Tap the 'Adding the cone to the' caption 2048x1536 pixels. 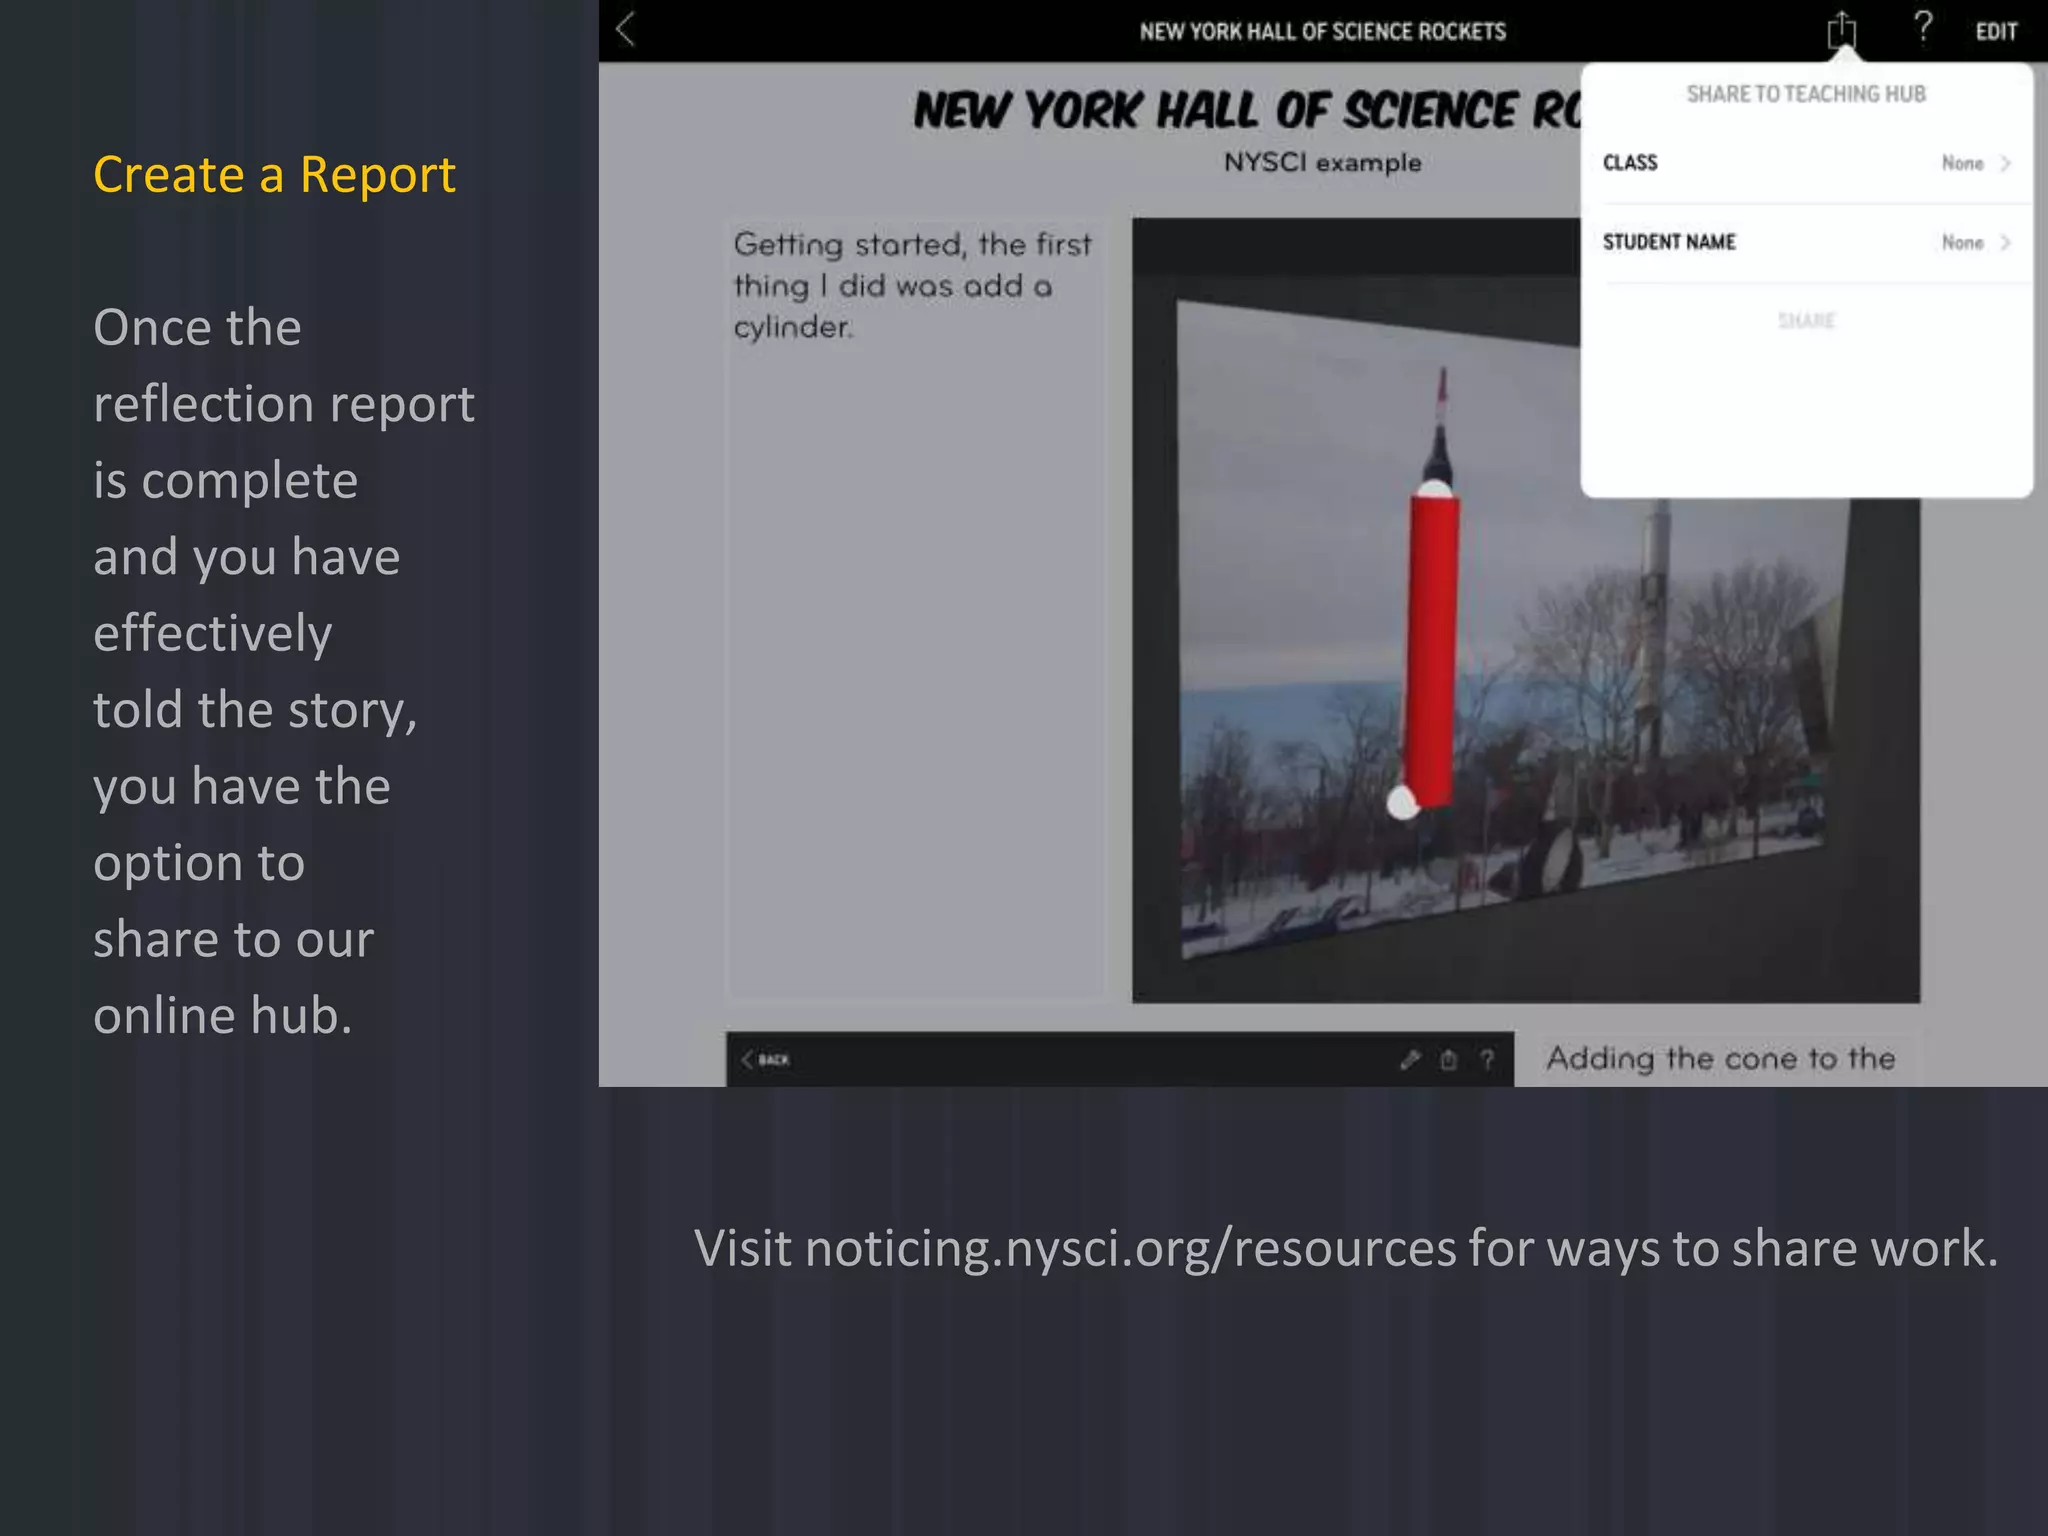1720,1058
